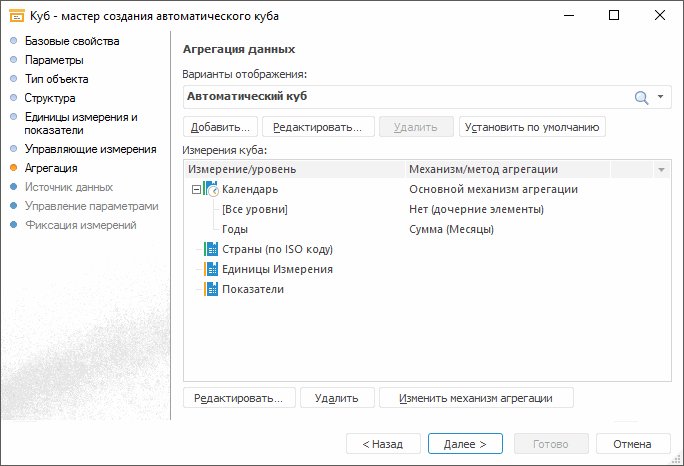Screen dimensions: 684x466
Task: Click the Единицы Измерения dimension icon
Action: coord(211,269)
